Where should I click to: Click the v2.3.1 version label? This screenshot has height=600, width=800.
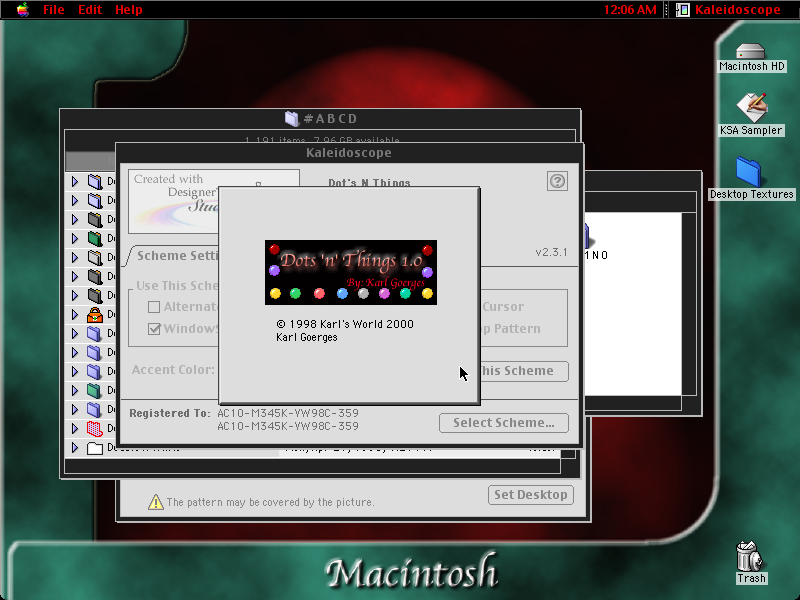pos(552,252)
